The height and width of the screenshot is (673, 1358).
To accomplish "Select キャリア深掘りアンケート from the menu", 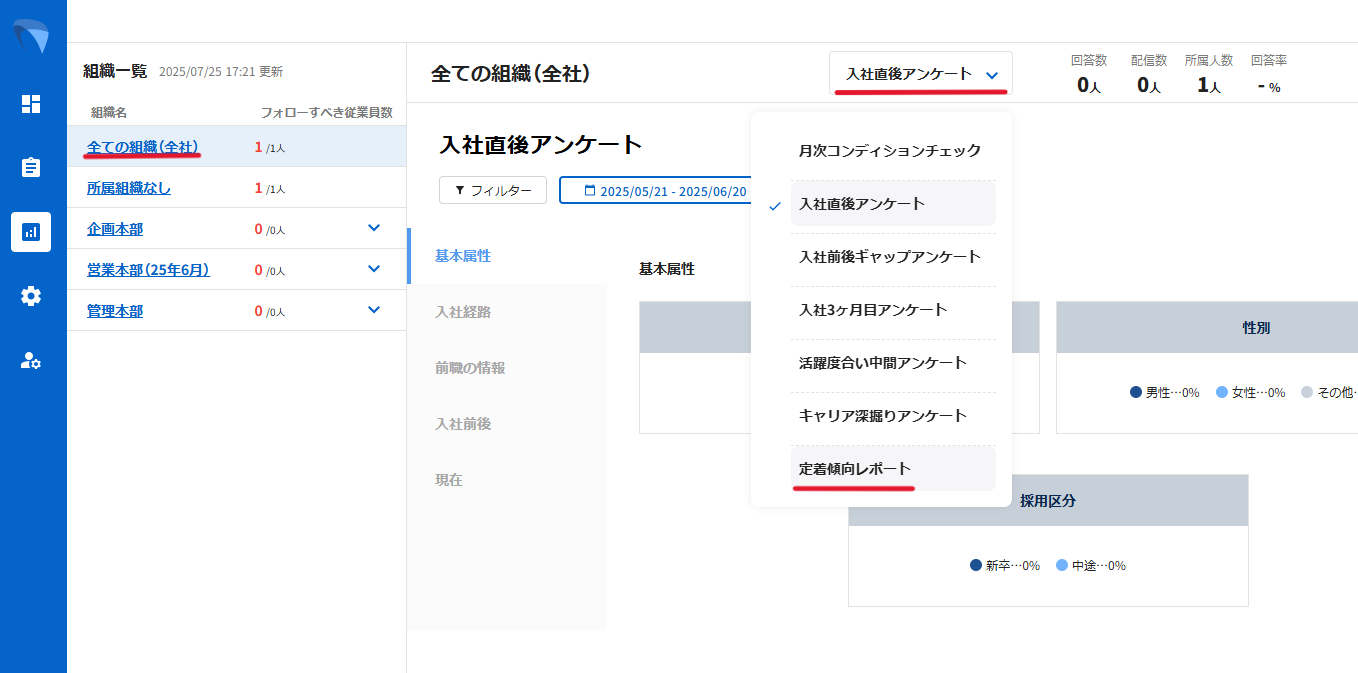I will pos(881,415).
